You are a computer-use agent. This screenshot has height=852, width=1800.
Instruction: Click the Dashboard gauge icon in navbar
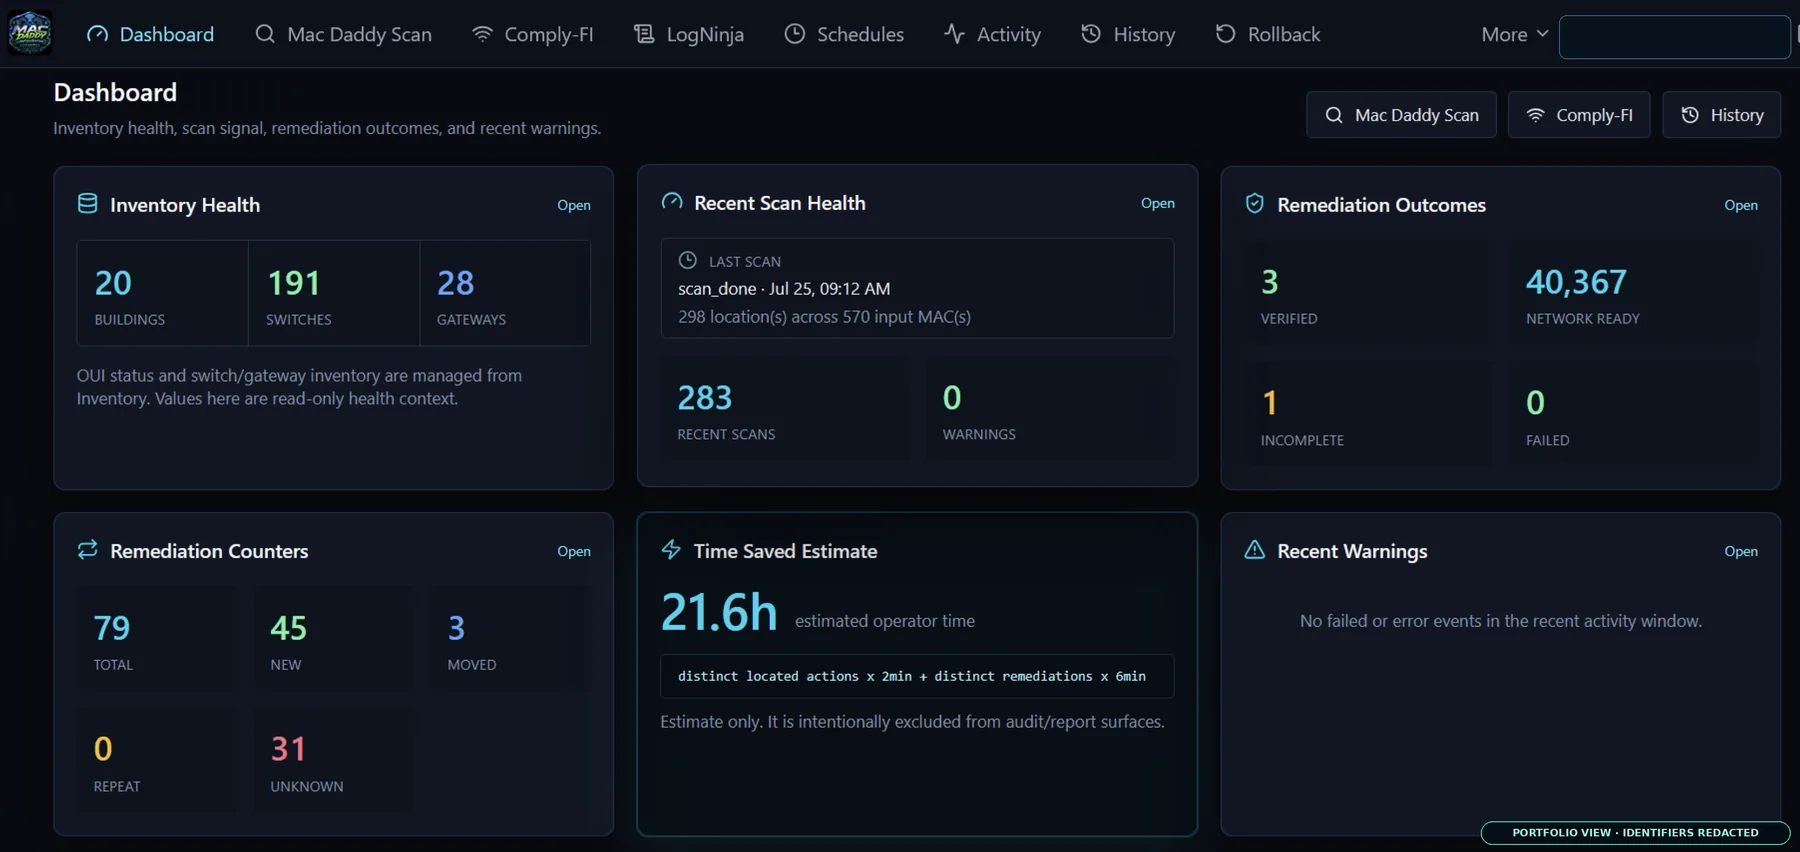coord(97,34)
